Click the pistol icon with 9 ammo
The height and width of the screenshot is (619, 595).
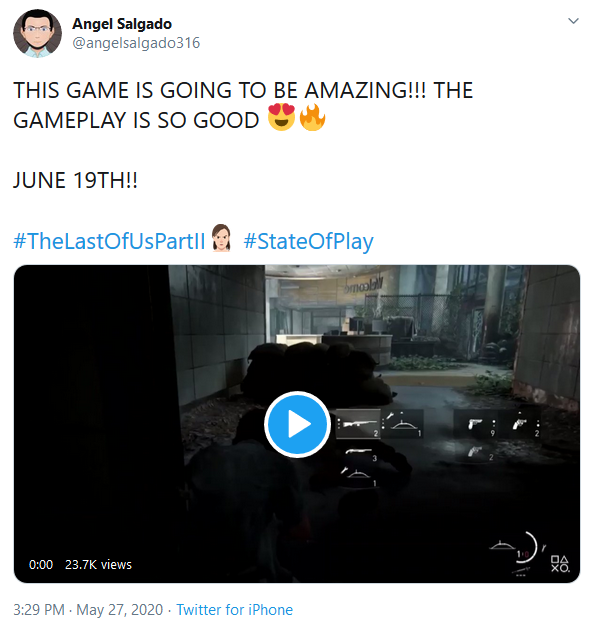point(475,424)
